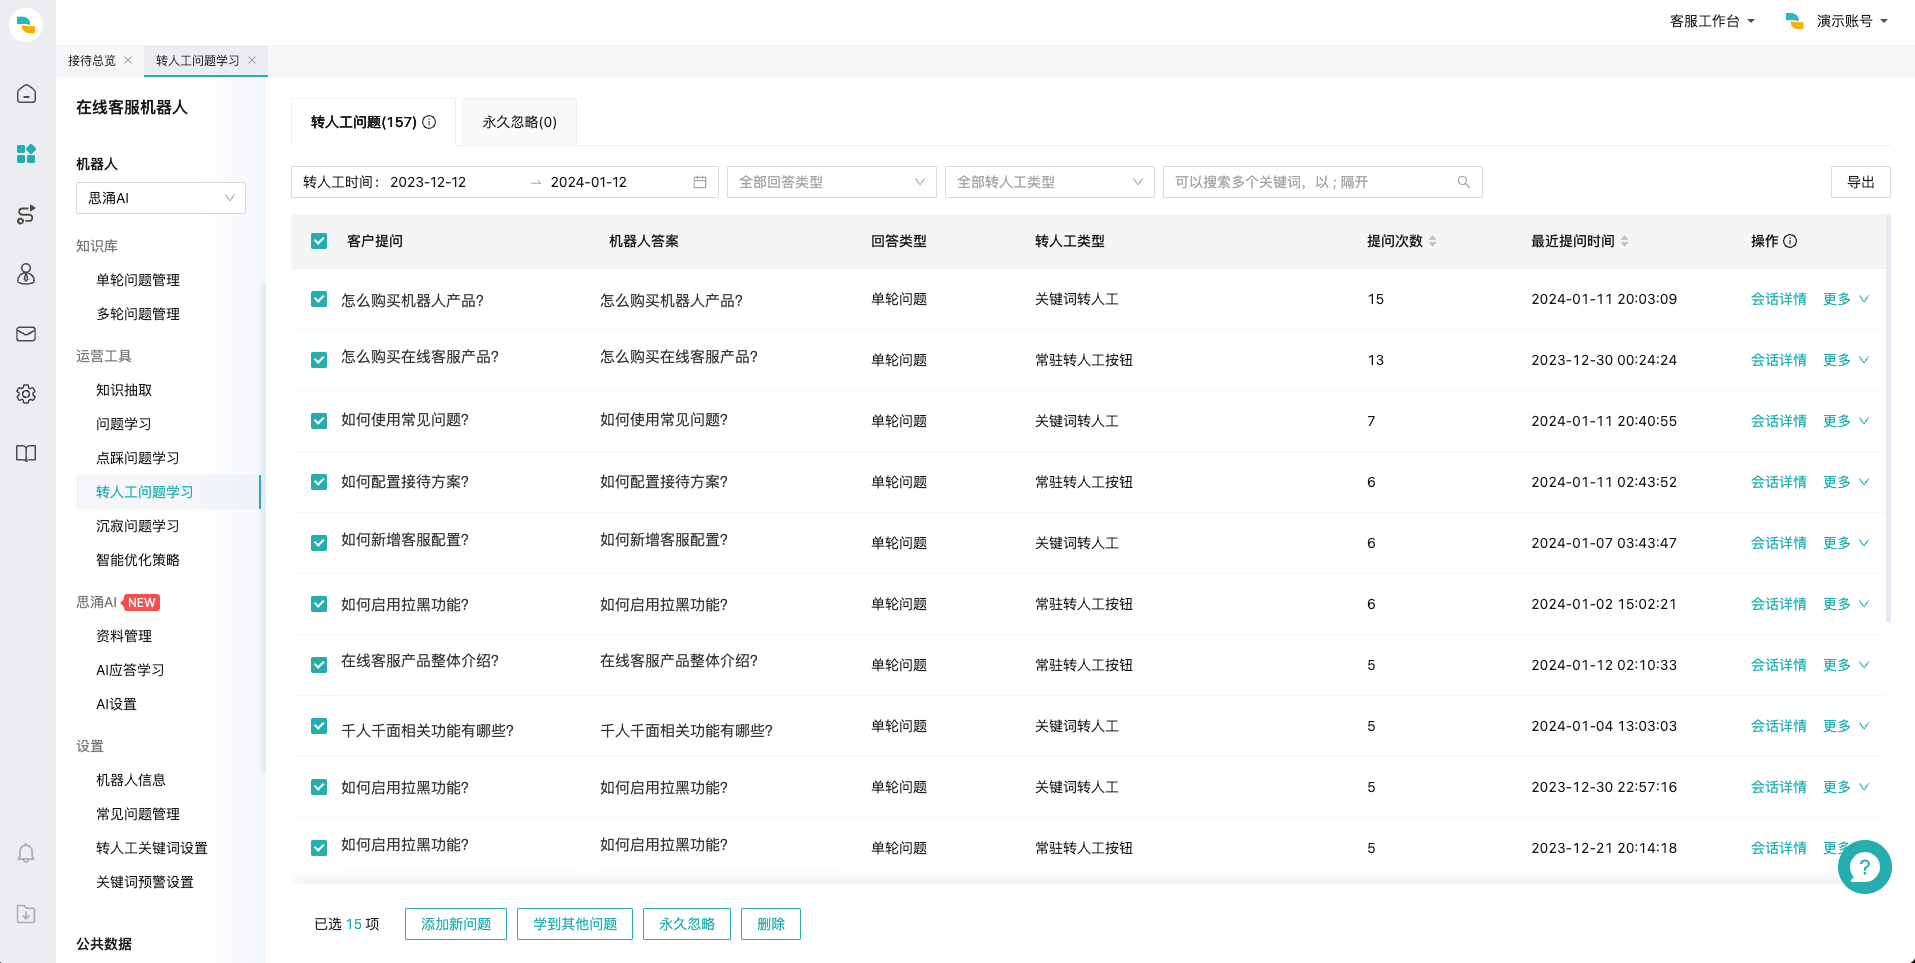1915x963 pixels.
Task: Uncheck the row 千人千面相关功能有哪些?
Action: click(x=319, y=726)
